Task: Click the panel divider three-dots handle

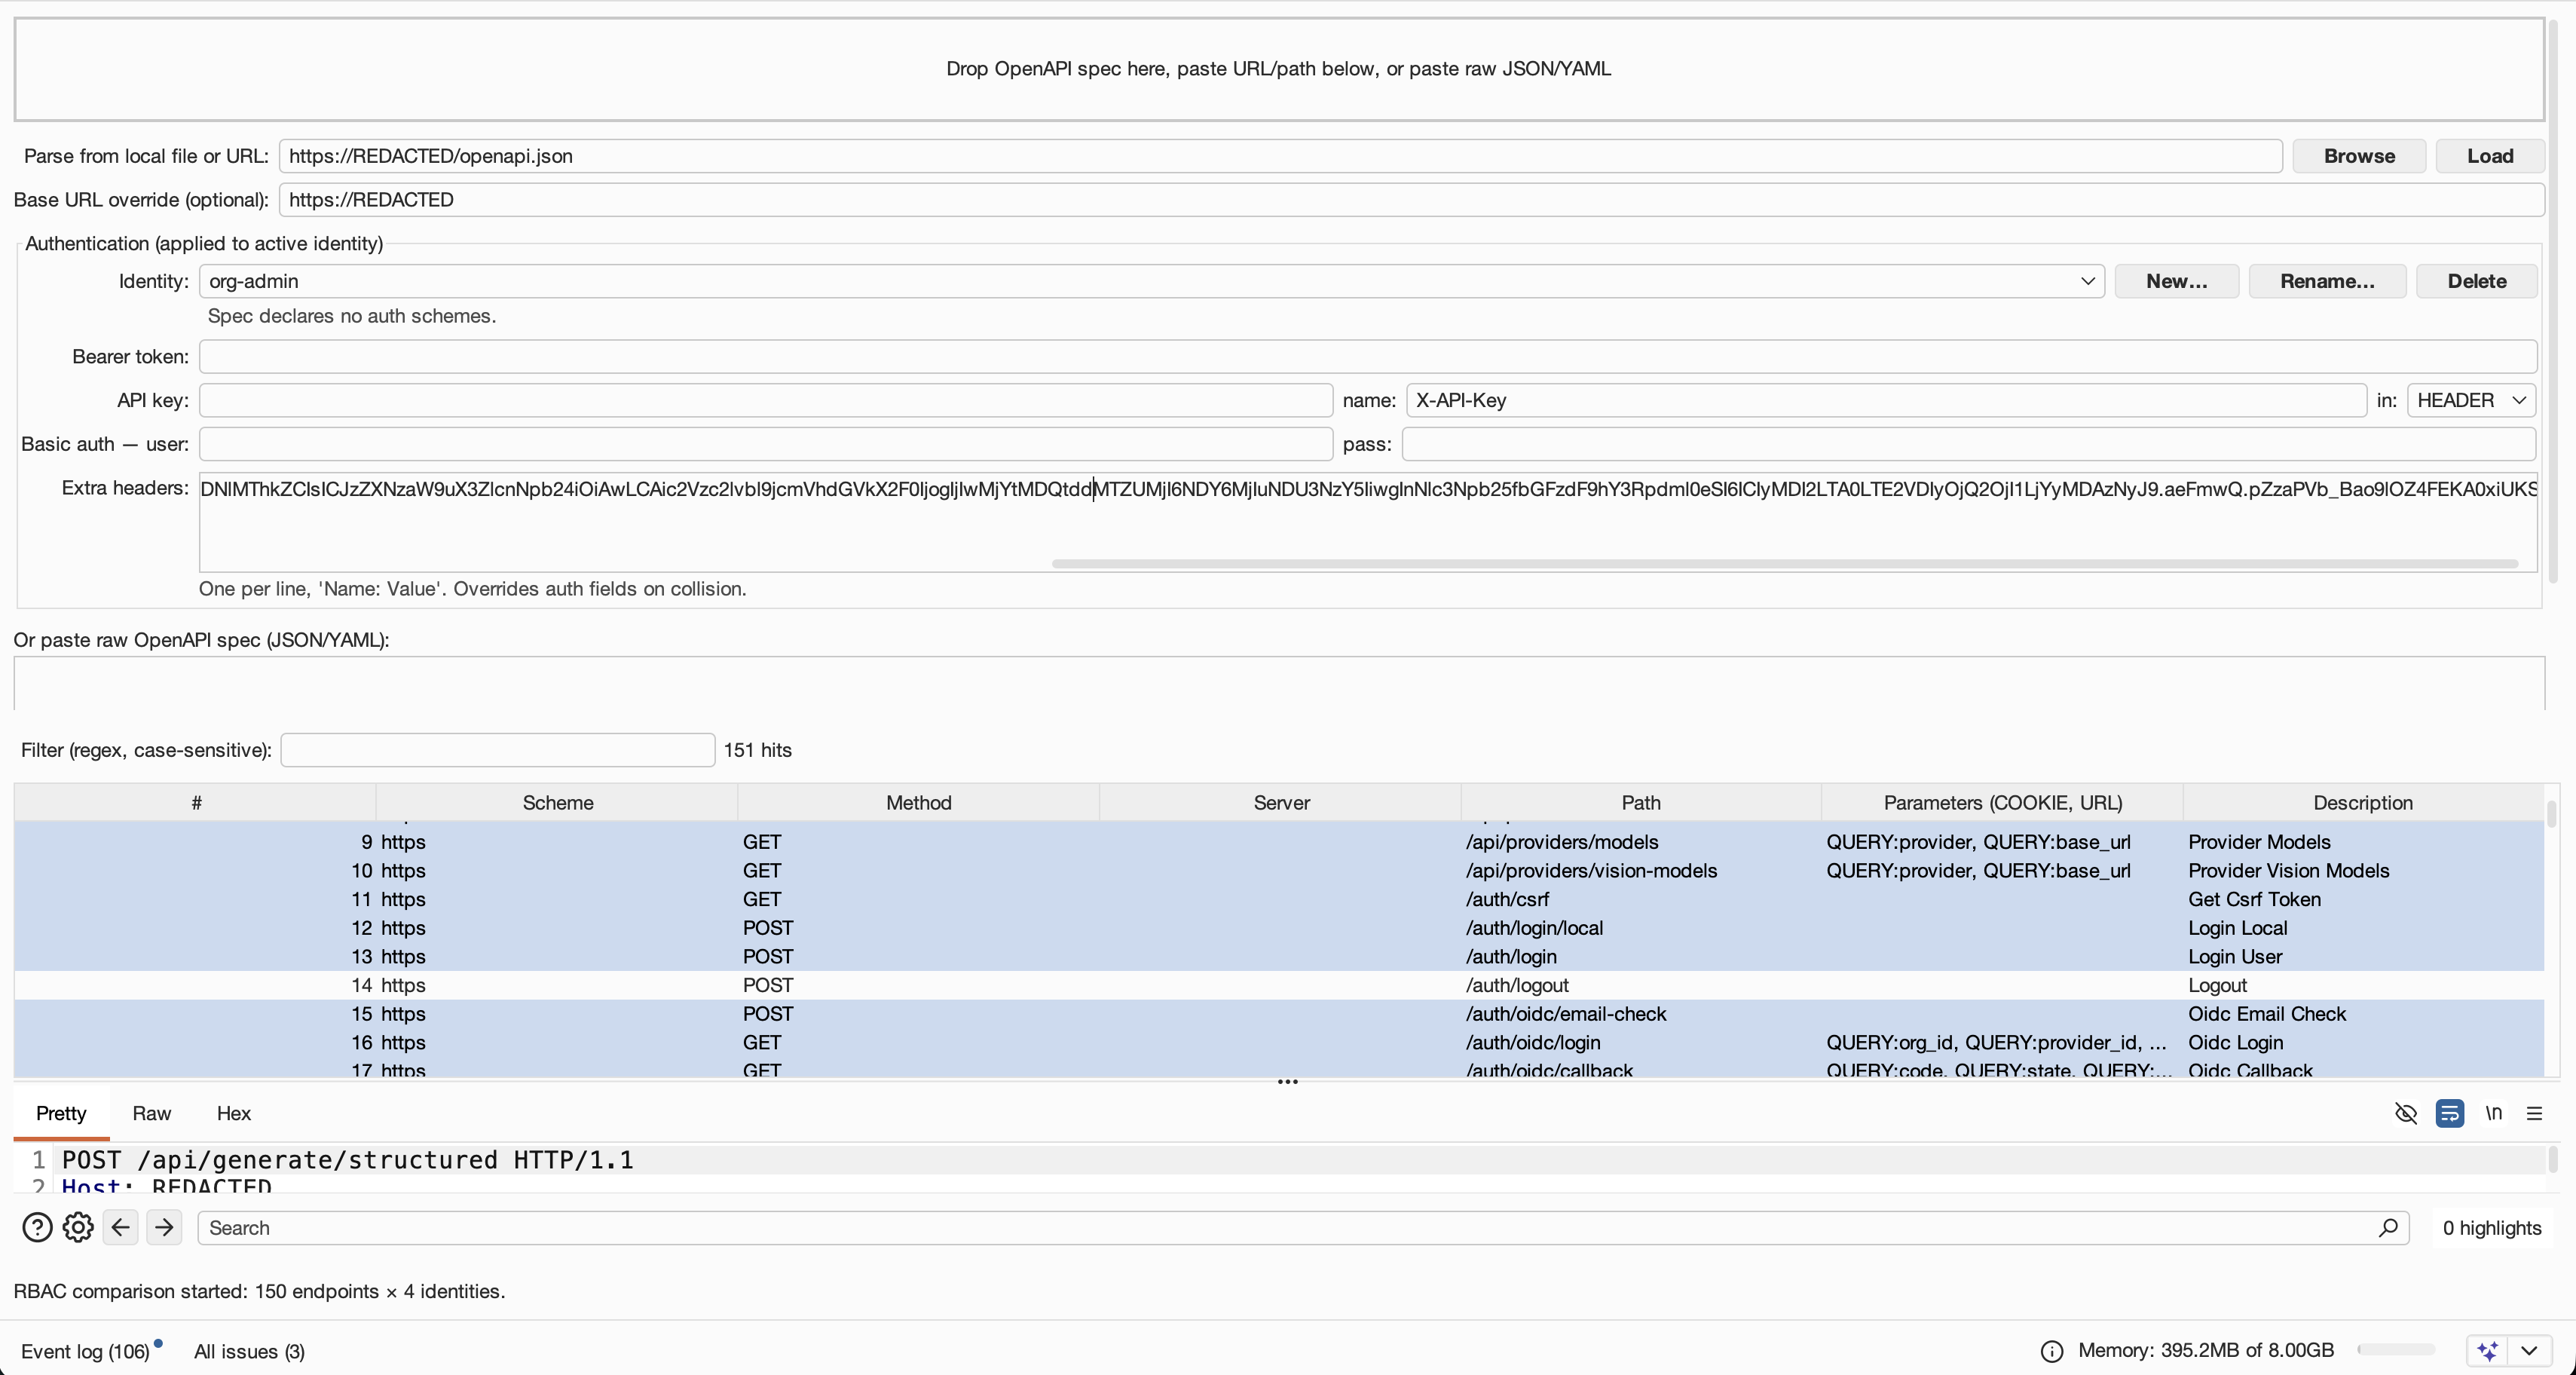Action: click(x=1287, y=1082)
